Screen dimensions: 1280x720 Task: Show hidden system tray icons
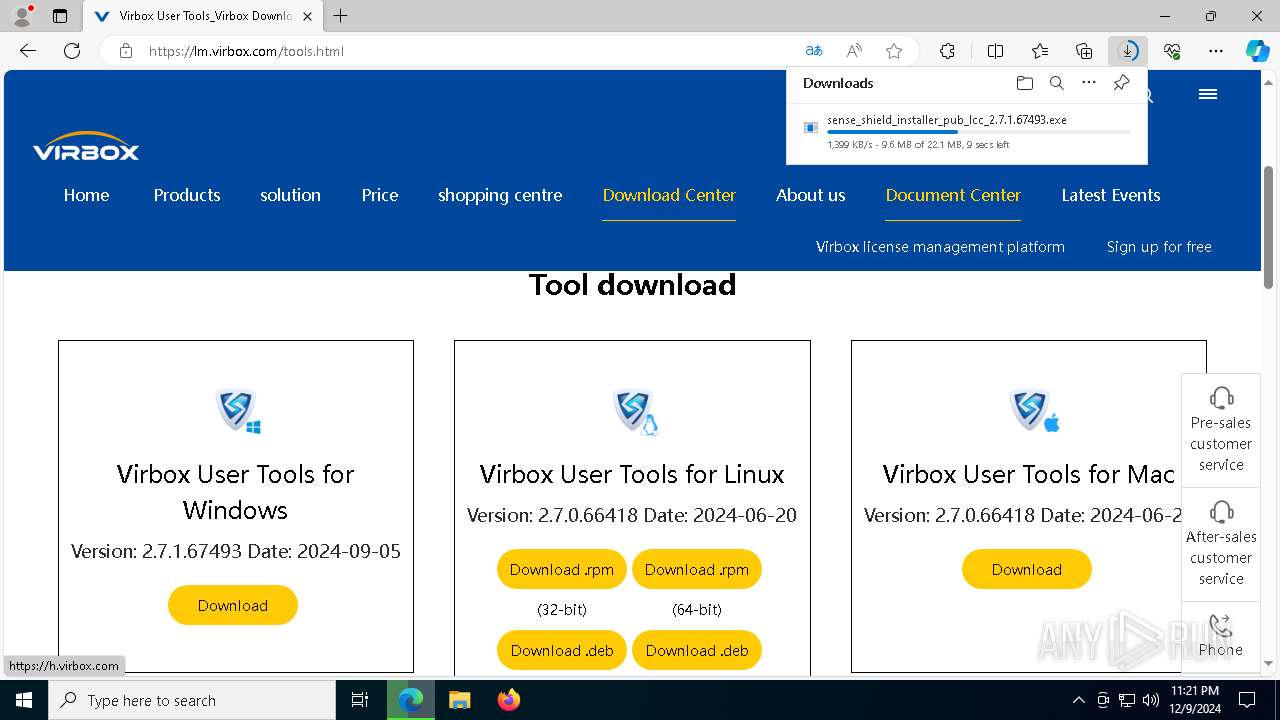1078,700
